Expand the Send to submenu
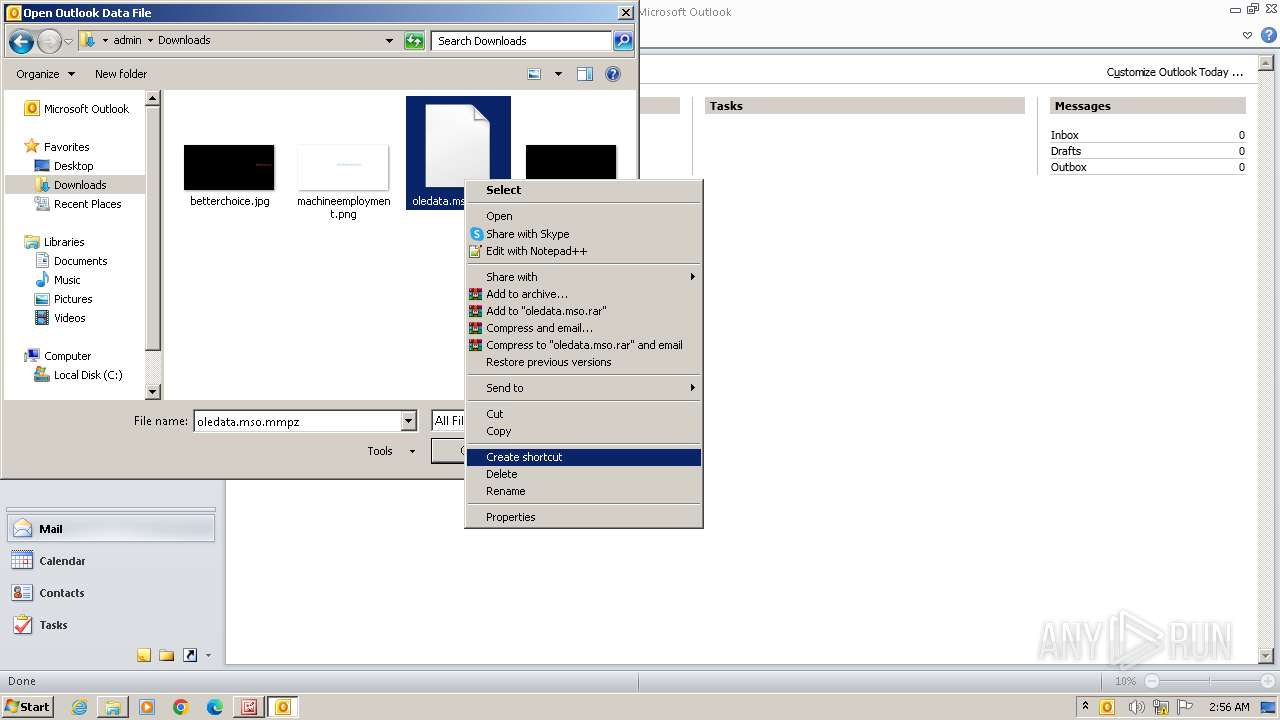The image size is (1280, 720). (584, 388)
